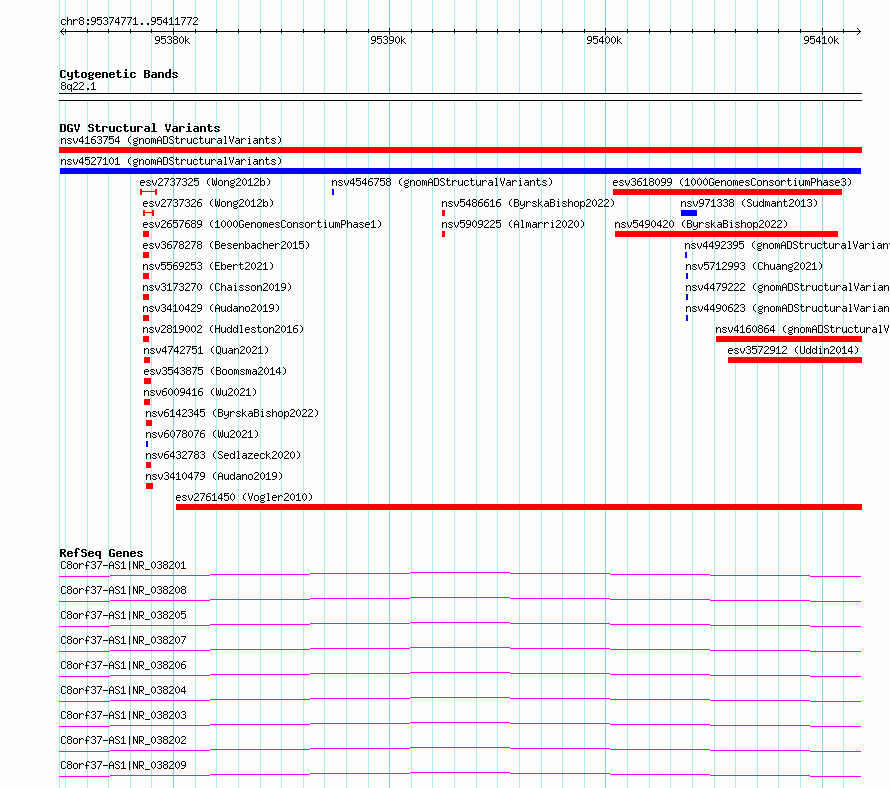The width and height of the screenshot is (890, 788).
Task: Click esv2657689 (1000GenomesConsortiumPhase1) label
Action: click(262, 224)
